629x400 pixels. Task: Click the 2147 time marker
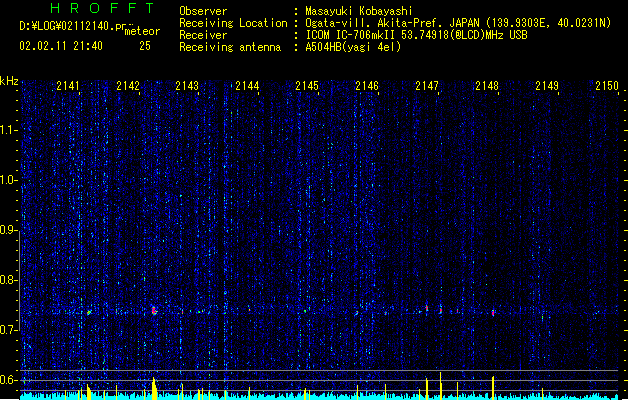[x=427, y=85]
